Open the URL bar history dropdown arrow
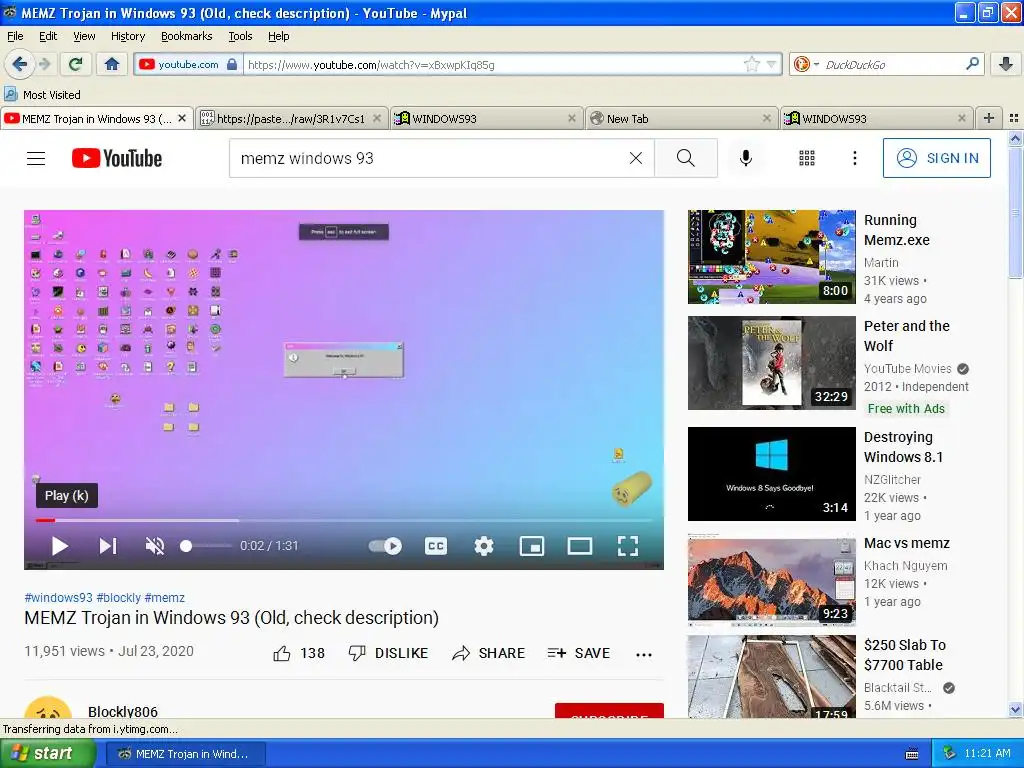This screenshot has height=768, width=1024. (x=771, y=64)
